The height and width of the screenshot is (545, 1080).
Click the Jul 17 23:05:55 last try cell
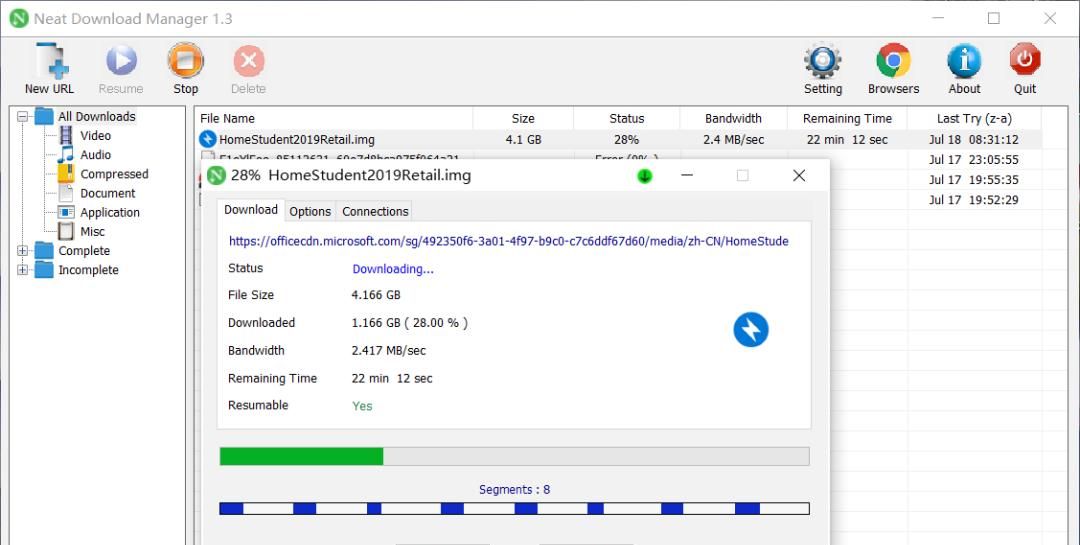[973, 159]
